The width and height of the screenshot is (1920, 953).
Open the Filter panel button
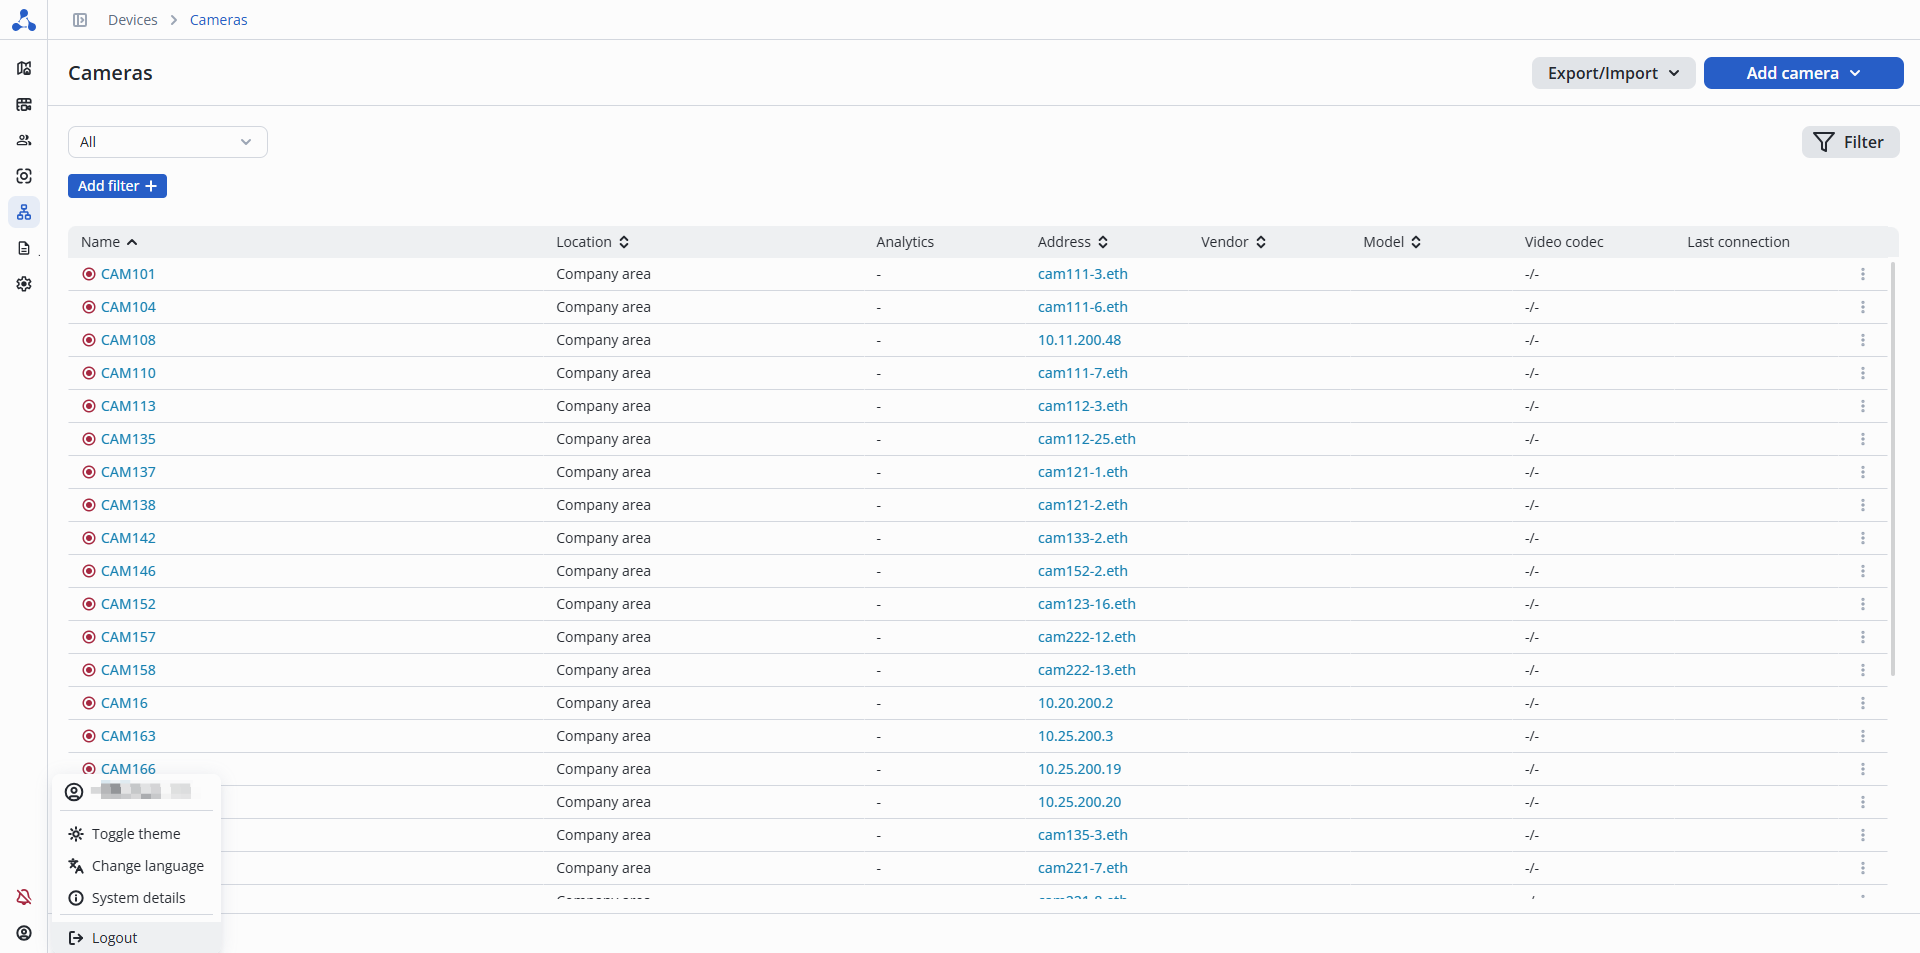click(x=1850, y=142)
